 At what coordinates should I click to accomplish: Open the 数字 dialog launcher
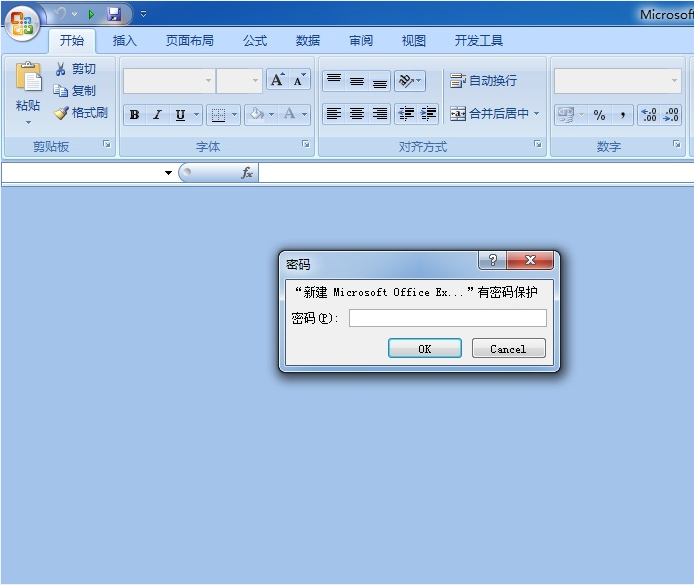pos(677,144)
